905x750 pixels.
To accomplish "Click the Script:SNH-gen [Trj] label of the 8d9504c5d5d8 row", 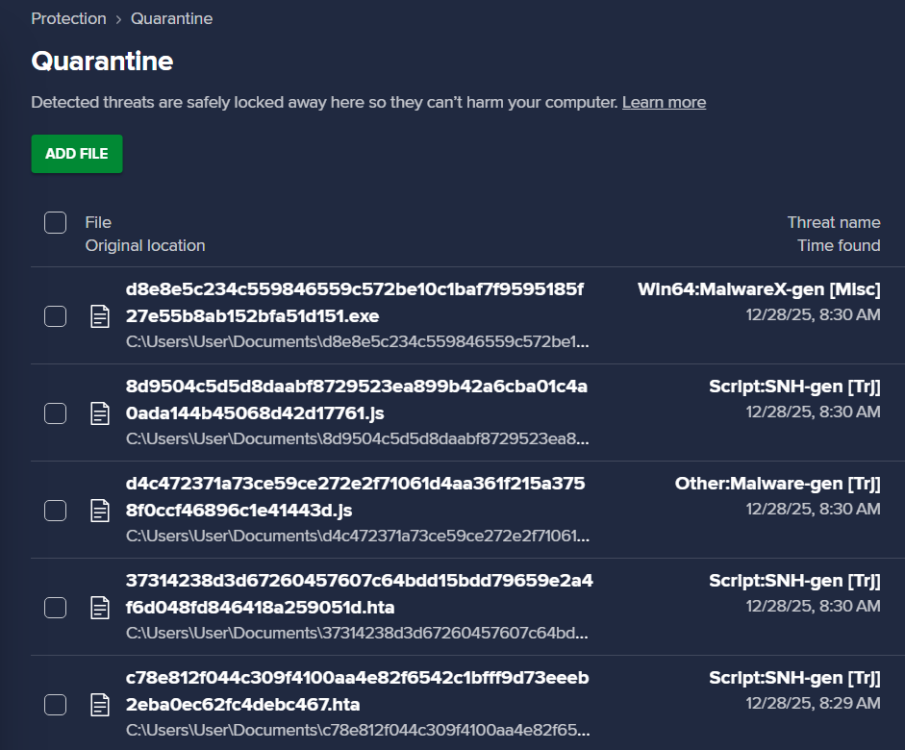I will 795,386.
